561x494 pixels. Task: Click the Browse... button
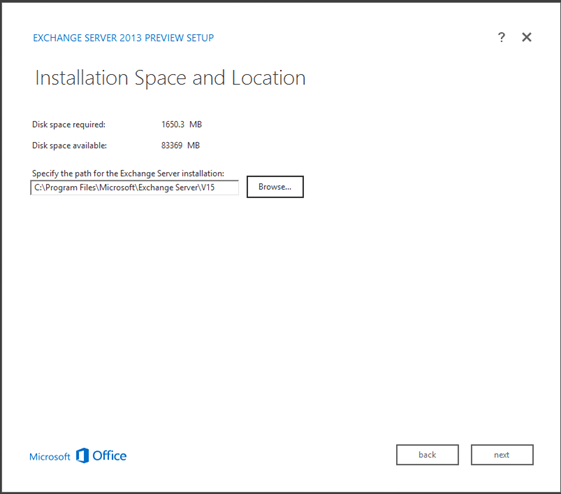coord(275,187)
